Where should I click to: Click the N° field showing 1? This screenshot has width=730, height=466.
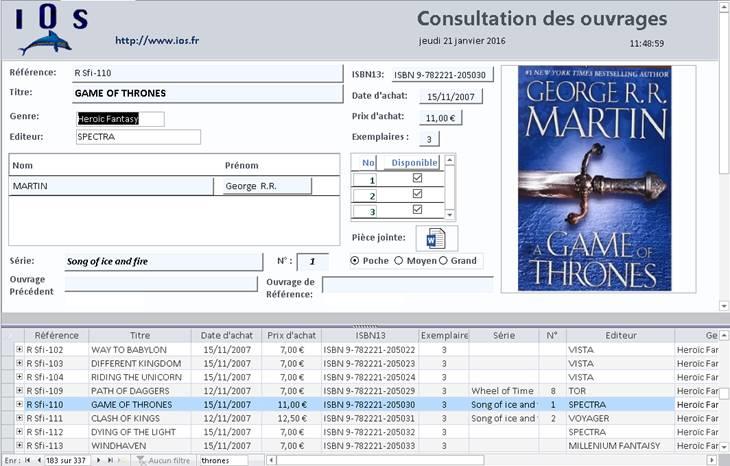coord(312,262)
